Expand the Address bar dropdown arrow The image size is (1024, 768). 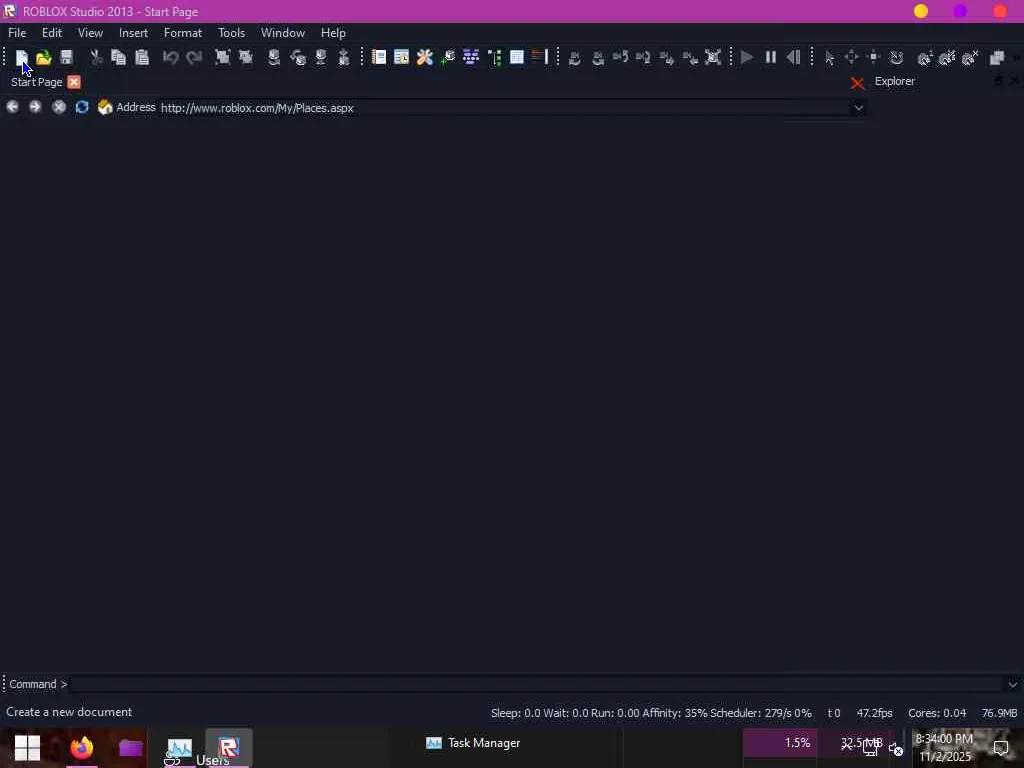coord(859,108)
